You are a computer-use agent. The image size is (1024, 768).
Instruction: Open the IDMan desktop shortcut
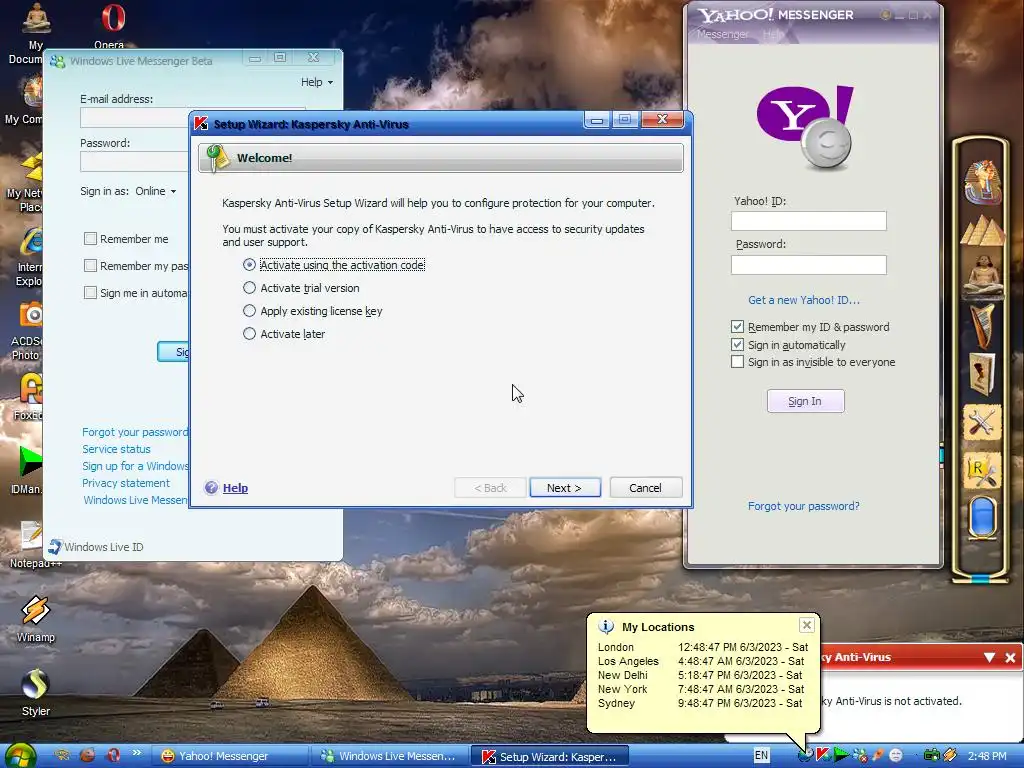click(26, 470)
